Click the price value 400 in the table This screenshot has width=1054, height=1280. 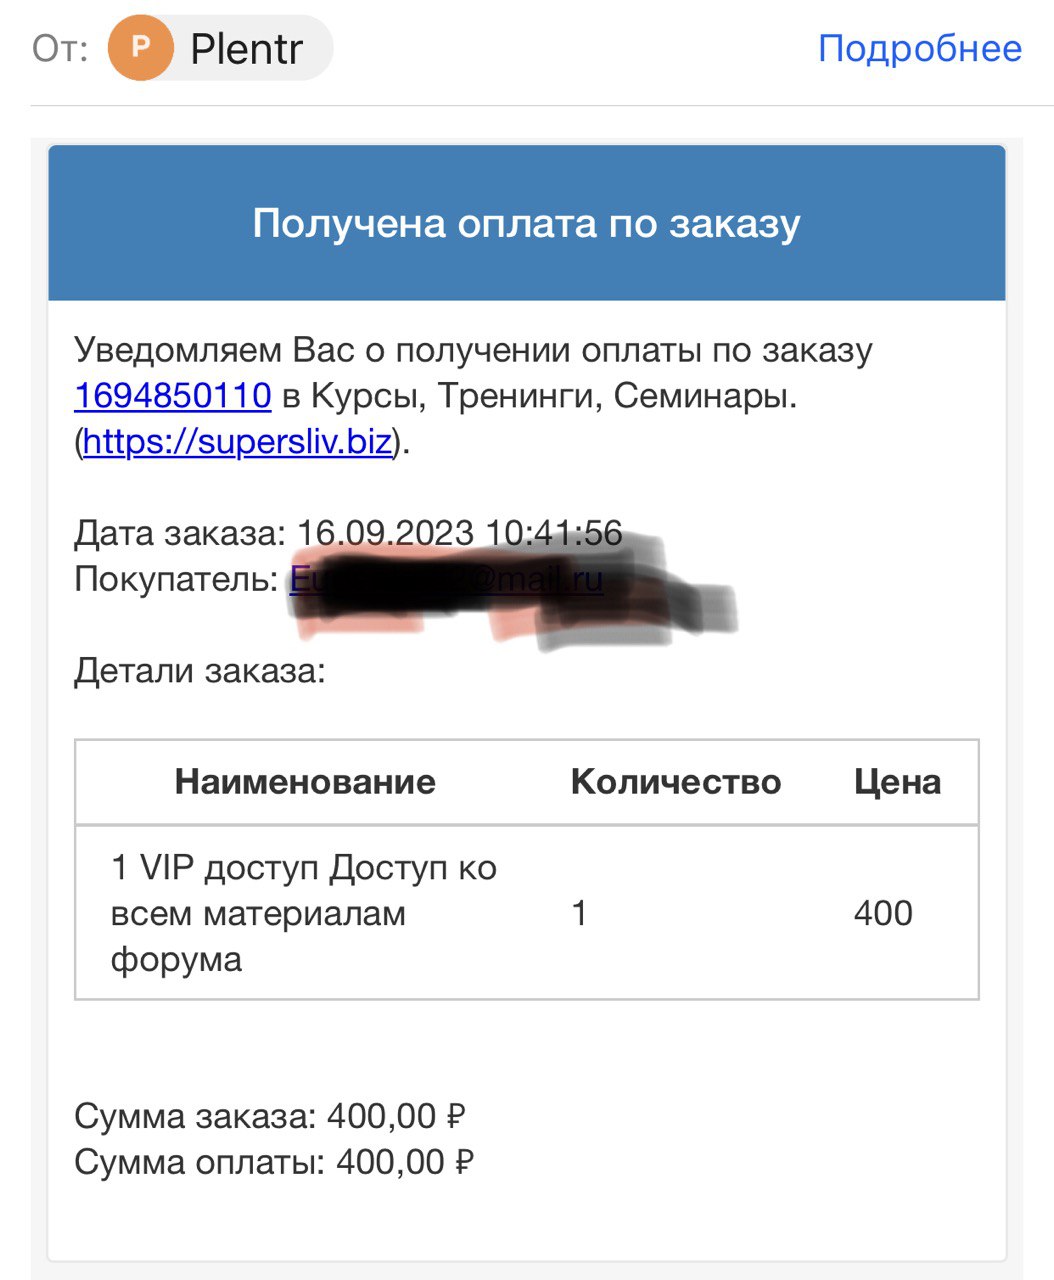[883, 913]
